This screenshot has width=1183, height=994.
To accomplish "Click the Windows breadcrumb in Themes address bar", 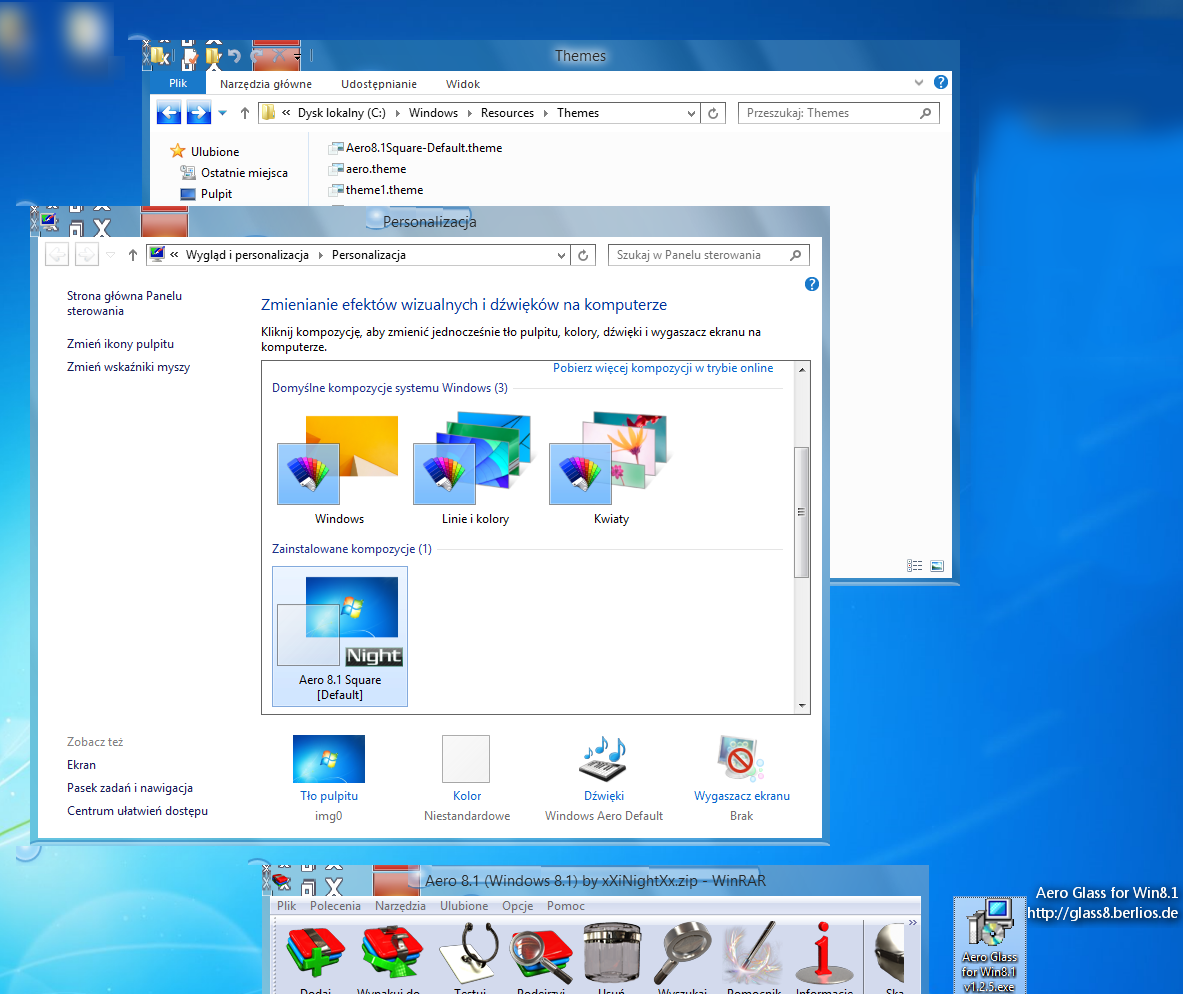I will pyautogui.click(x=433, y=113).
